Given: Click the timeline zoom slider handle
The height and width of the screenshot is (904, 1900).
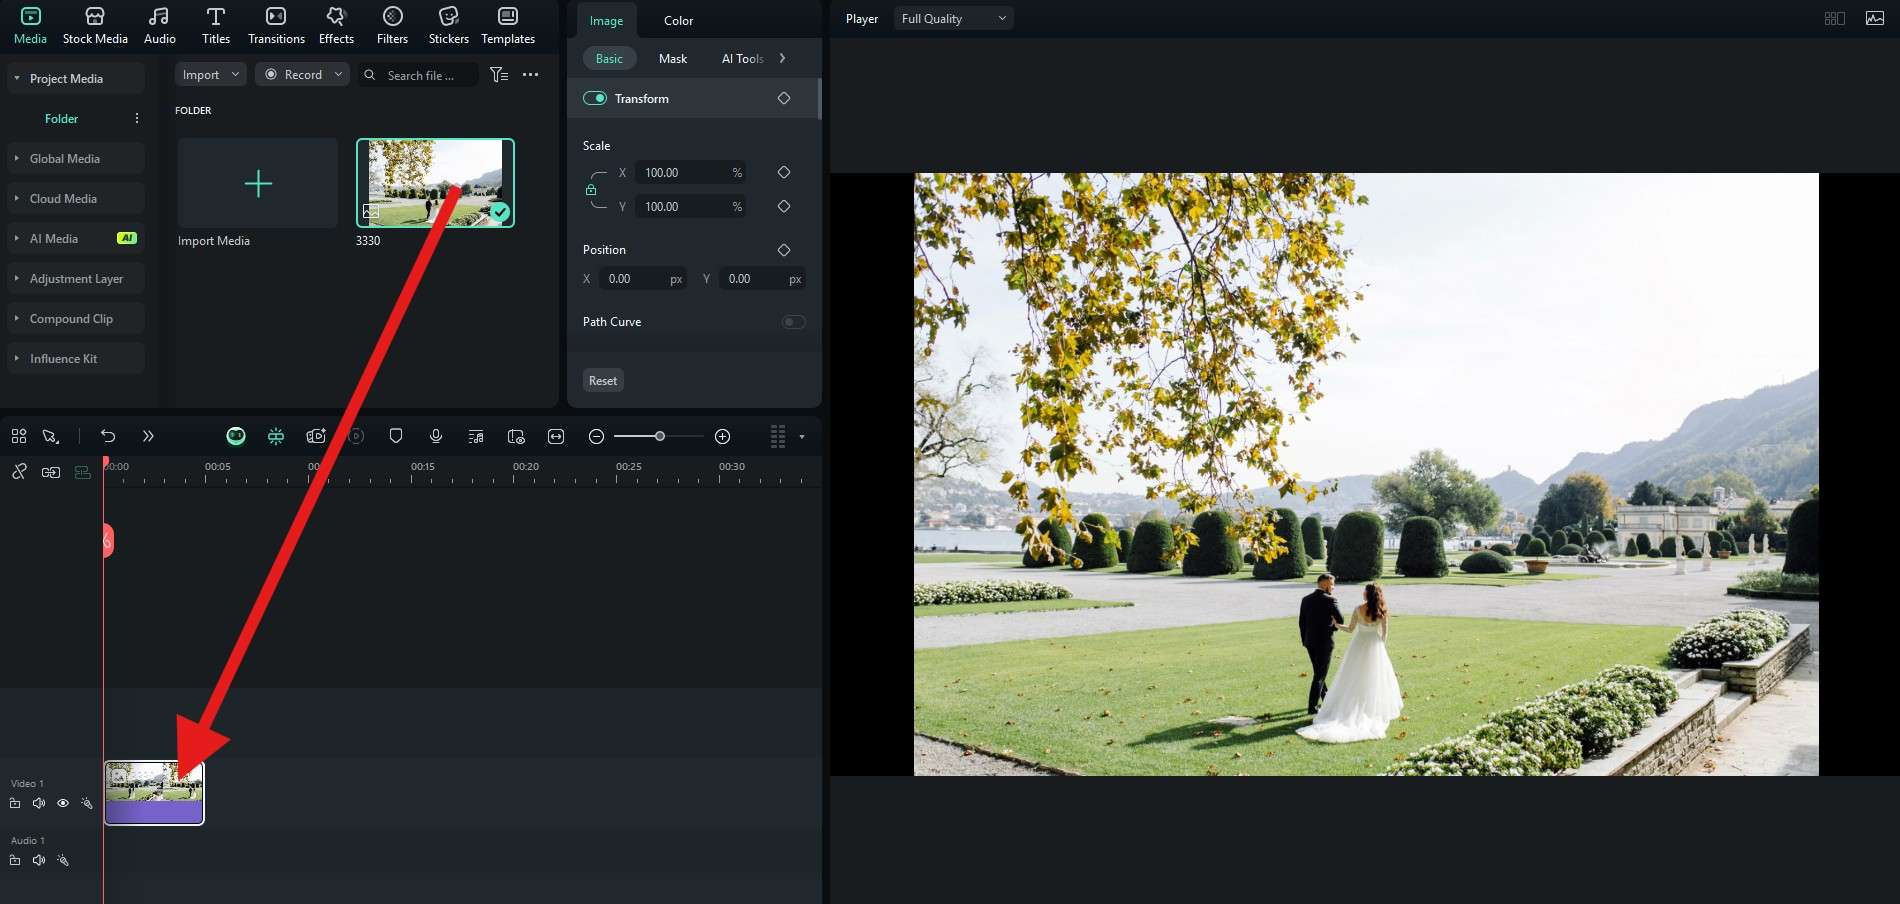Looking at the screenshot, I should point(660,436).
